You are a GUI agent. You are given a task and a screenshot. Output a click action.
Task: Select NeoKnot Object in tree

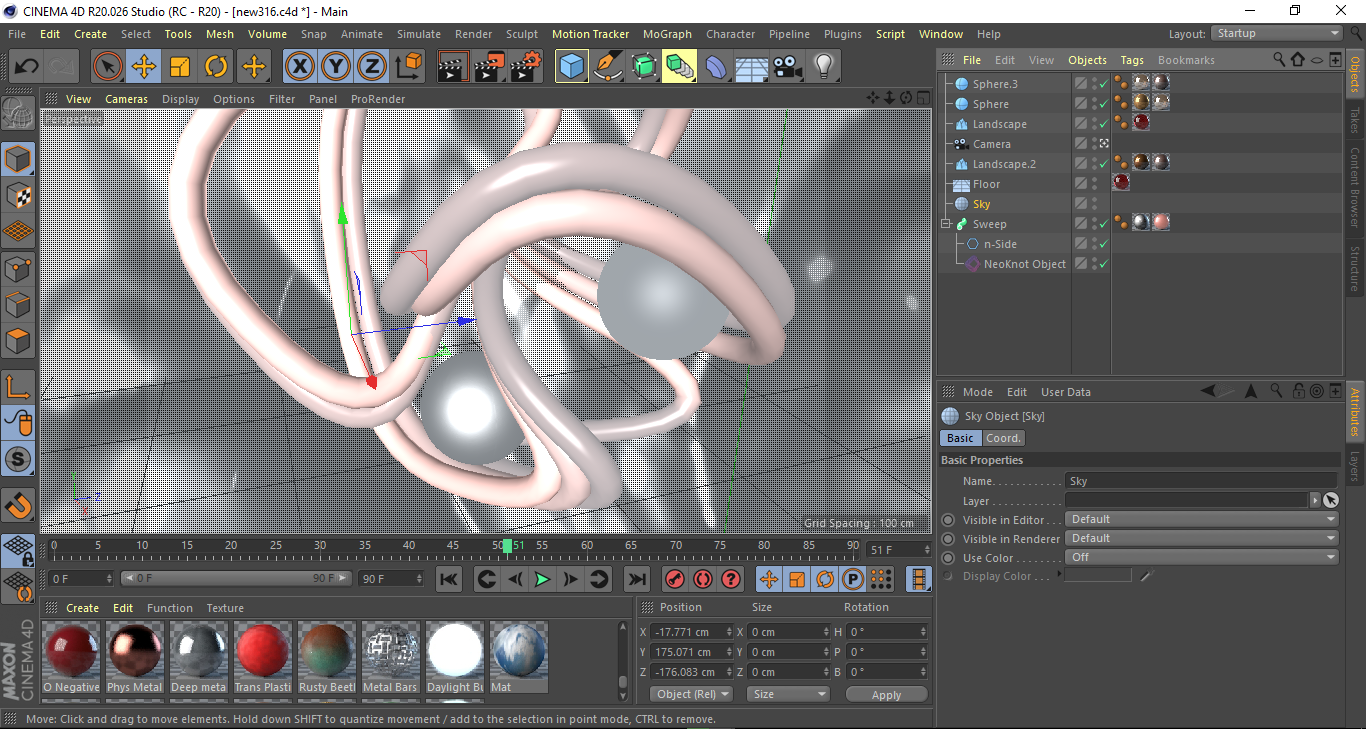1024,264
